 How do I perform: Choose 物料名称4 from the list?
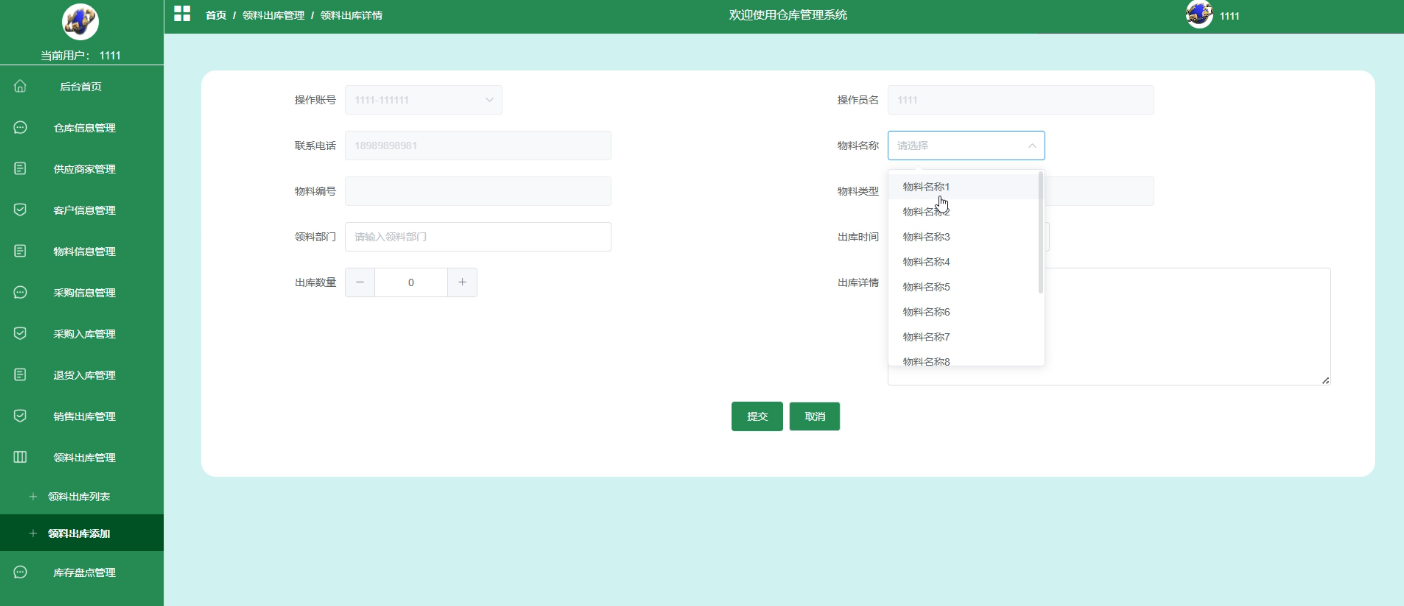tap(964, 262)
